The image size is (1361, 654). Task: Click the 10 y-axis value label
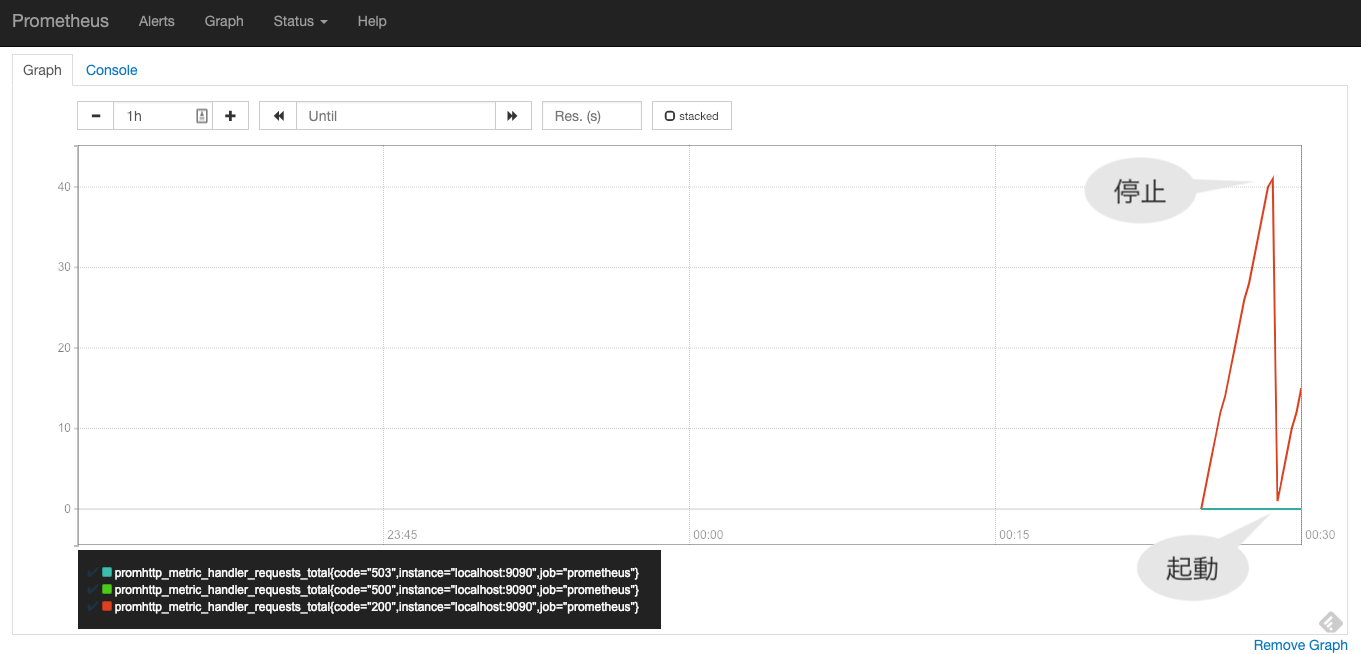pyautogui.click(x=65, y=428)
